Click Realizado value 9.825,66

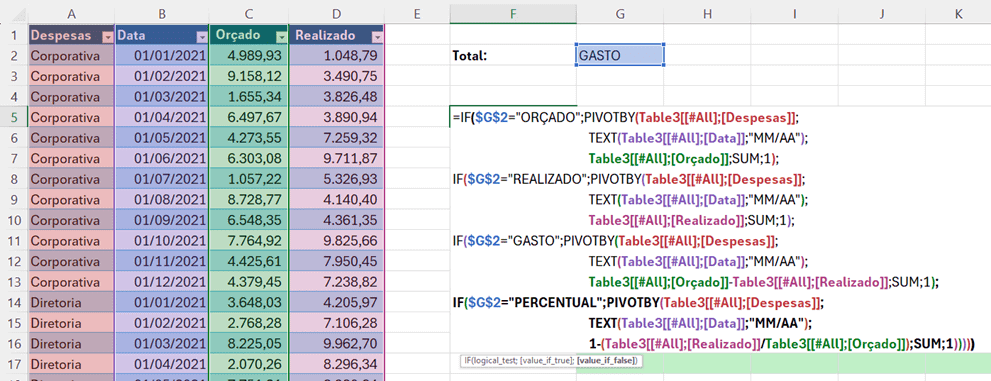(x=336, y=241)
